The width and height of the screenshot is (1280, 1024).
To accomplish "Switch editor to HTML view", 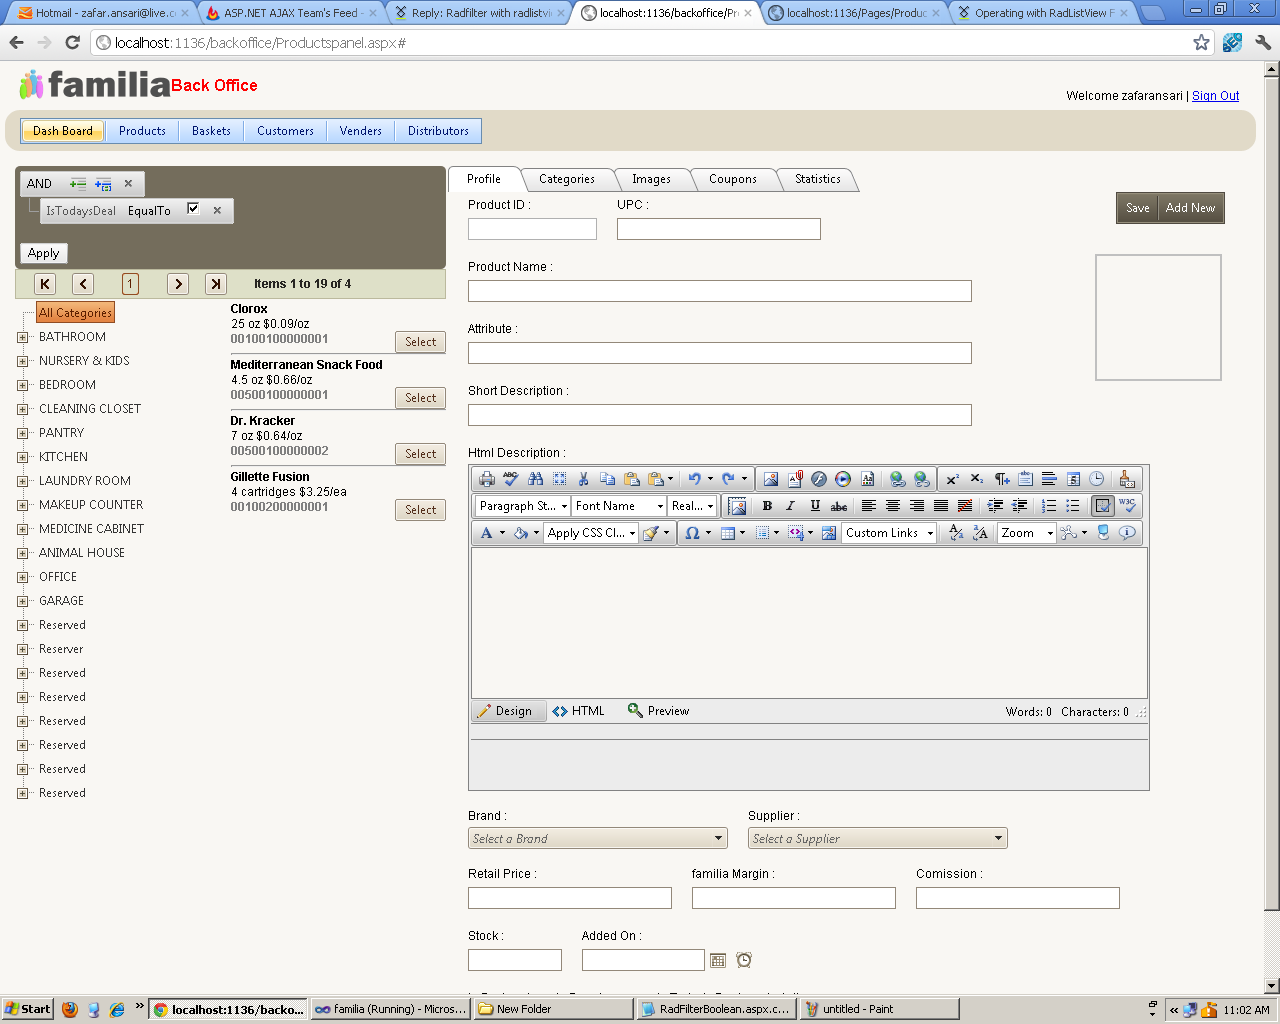I will (579, 711).
